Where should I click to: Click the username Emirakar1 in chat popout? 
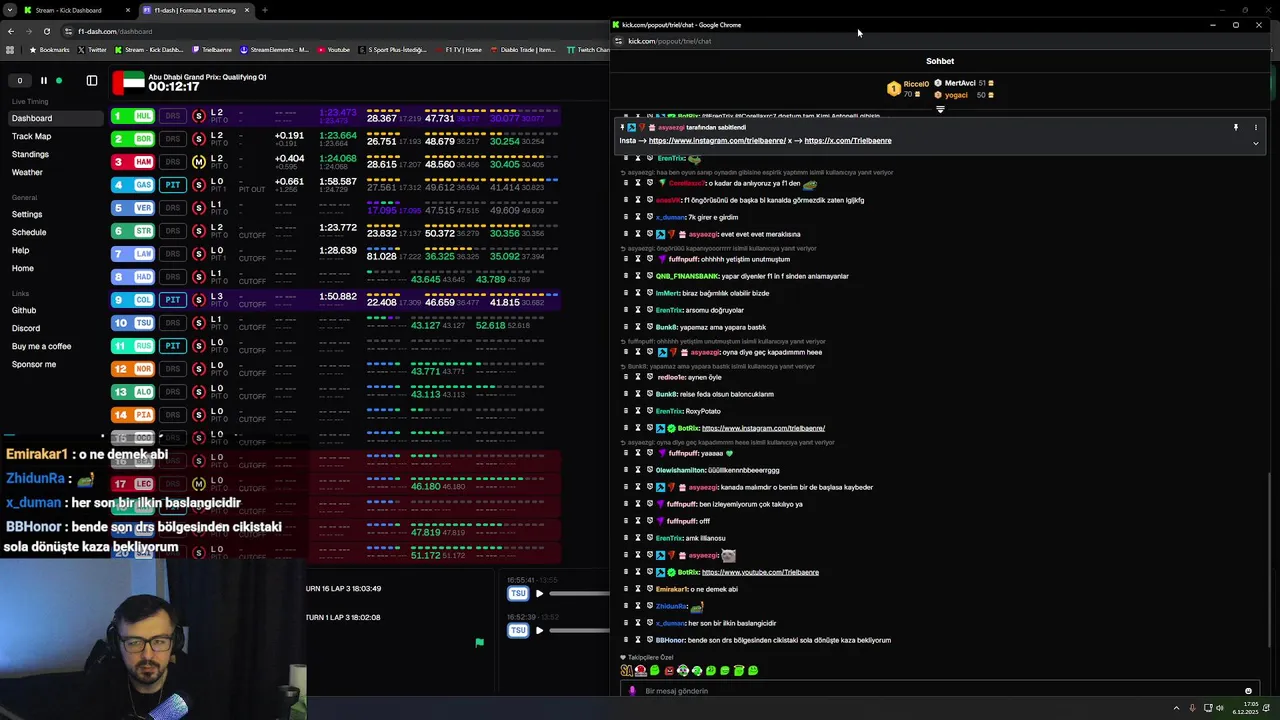point(671,590)
